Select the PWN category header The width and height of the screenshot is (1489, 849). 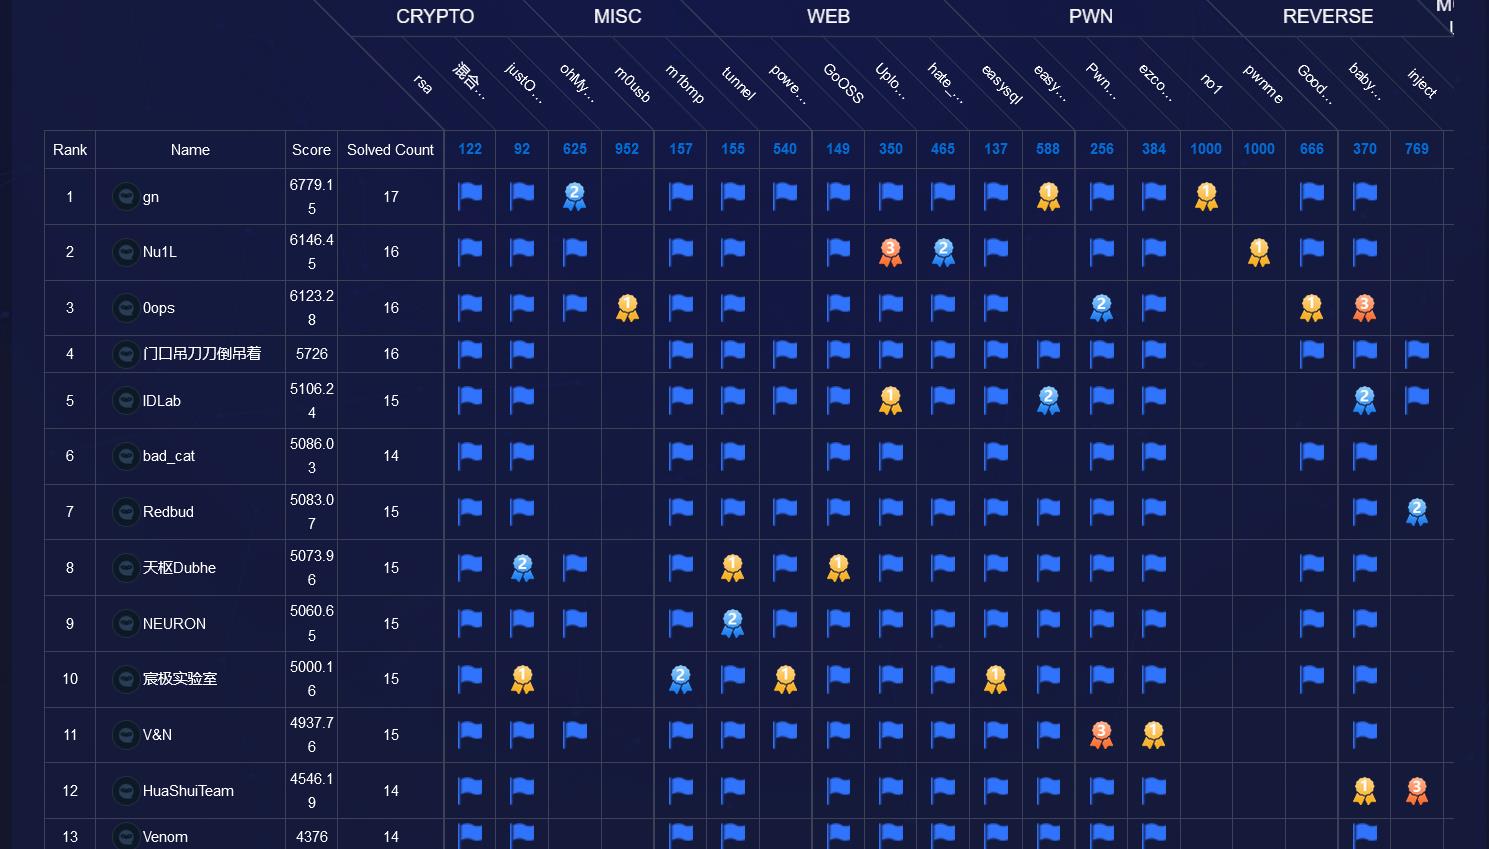[1090, 16]
